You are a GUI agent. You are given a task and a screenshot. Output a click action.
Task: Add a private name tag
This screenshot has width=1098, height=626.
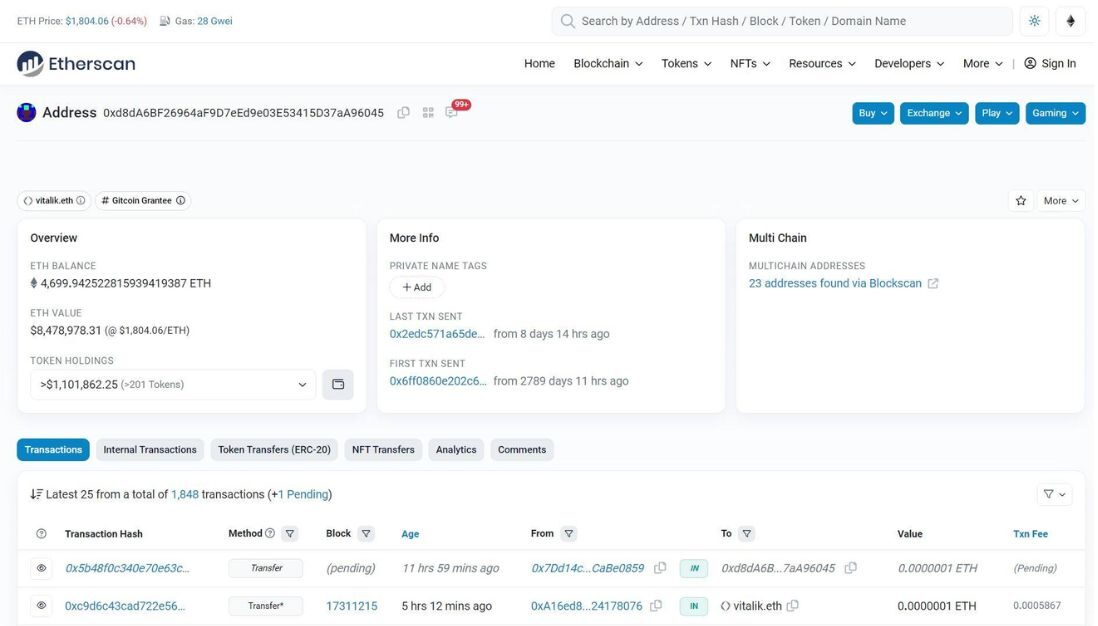click(417, 287)
